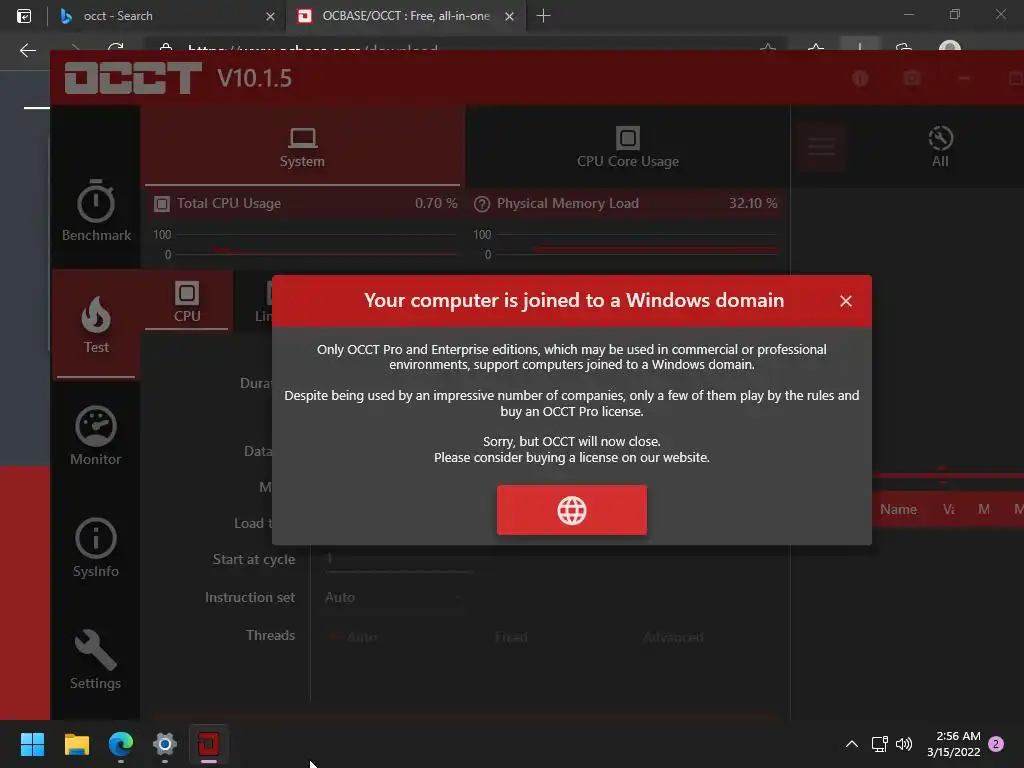Click the 0.70 % CPU usage value
This screenshot has height=768, width=1024.
pos(436,203)
